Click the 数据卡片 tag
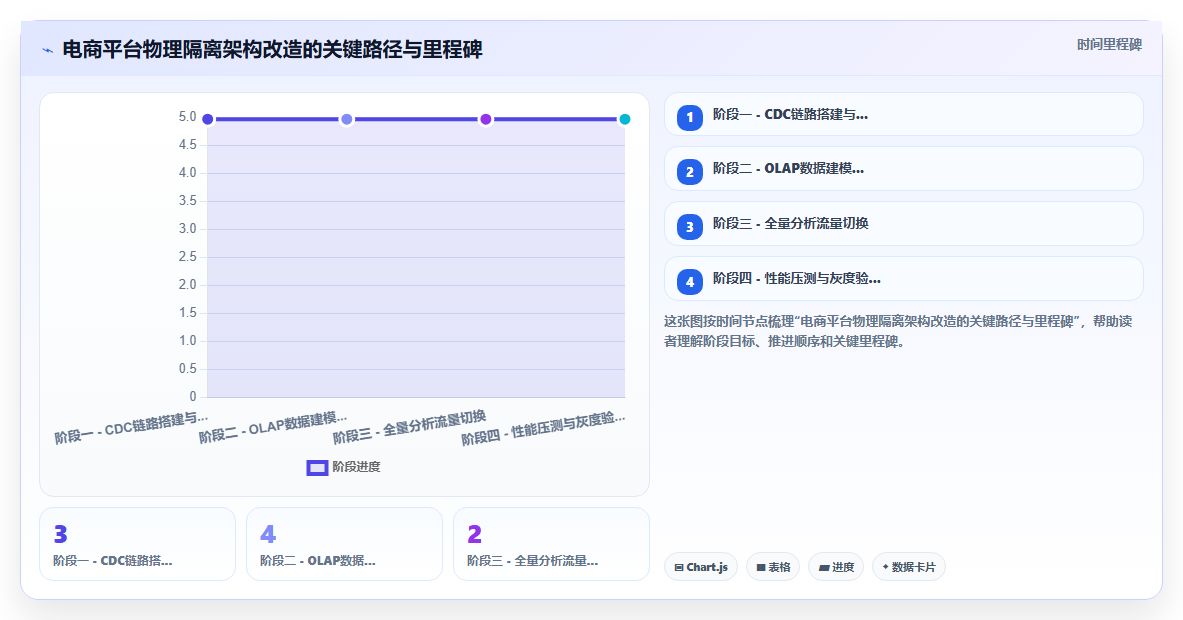This screenshot has width=1183, height=620. 908,567
